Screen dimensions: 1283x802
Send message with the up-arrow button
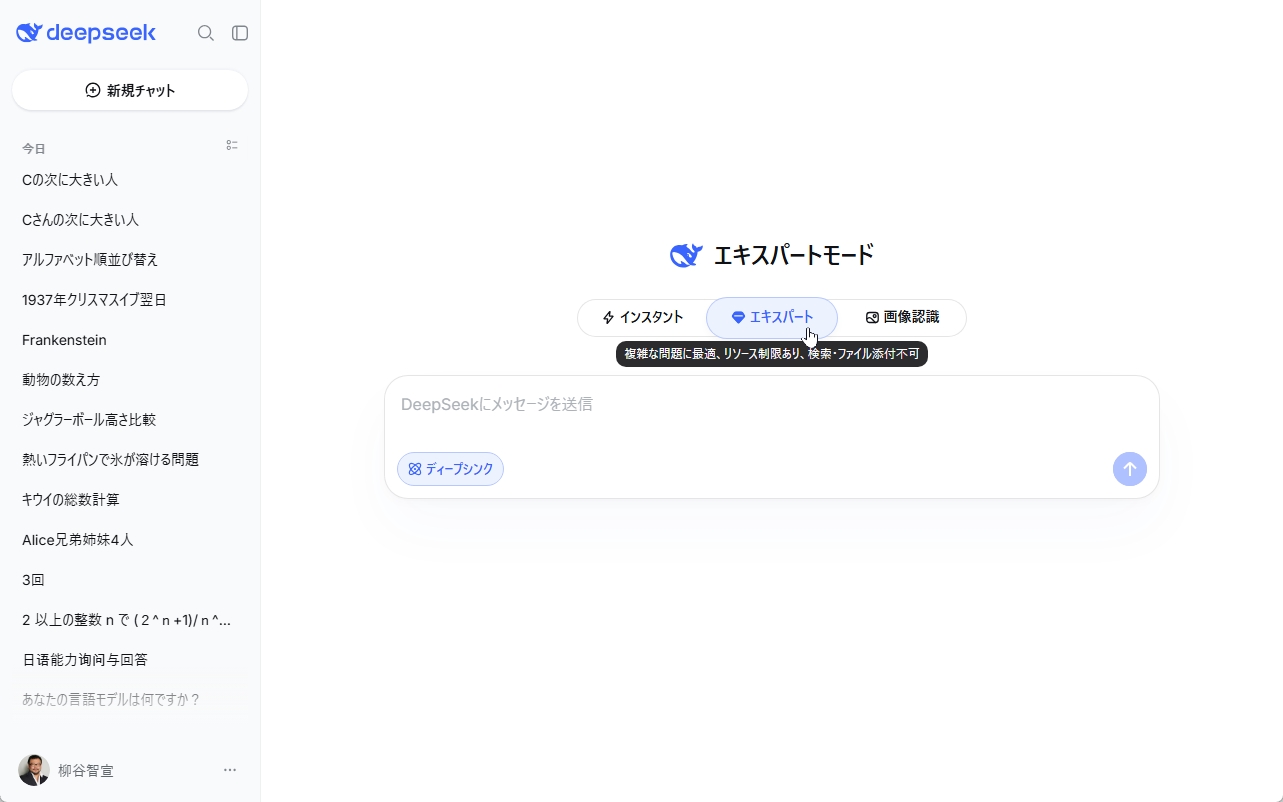point(1130,469)
